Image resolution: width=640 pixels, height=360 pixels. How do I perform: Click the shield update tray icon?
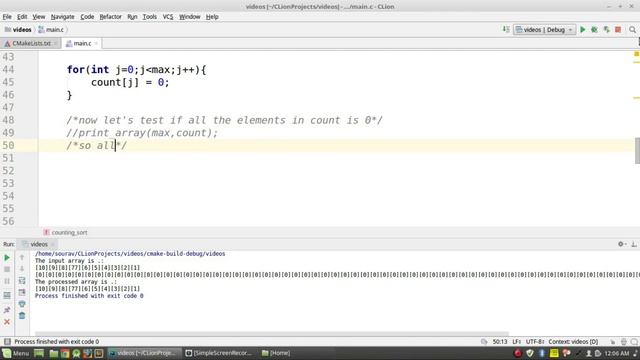click(x=530, y=353)
